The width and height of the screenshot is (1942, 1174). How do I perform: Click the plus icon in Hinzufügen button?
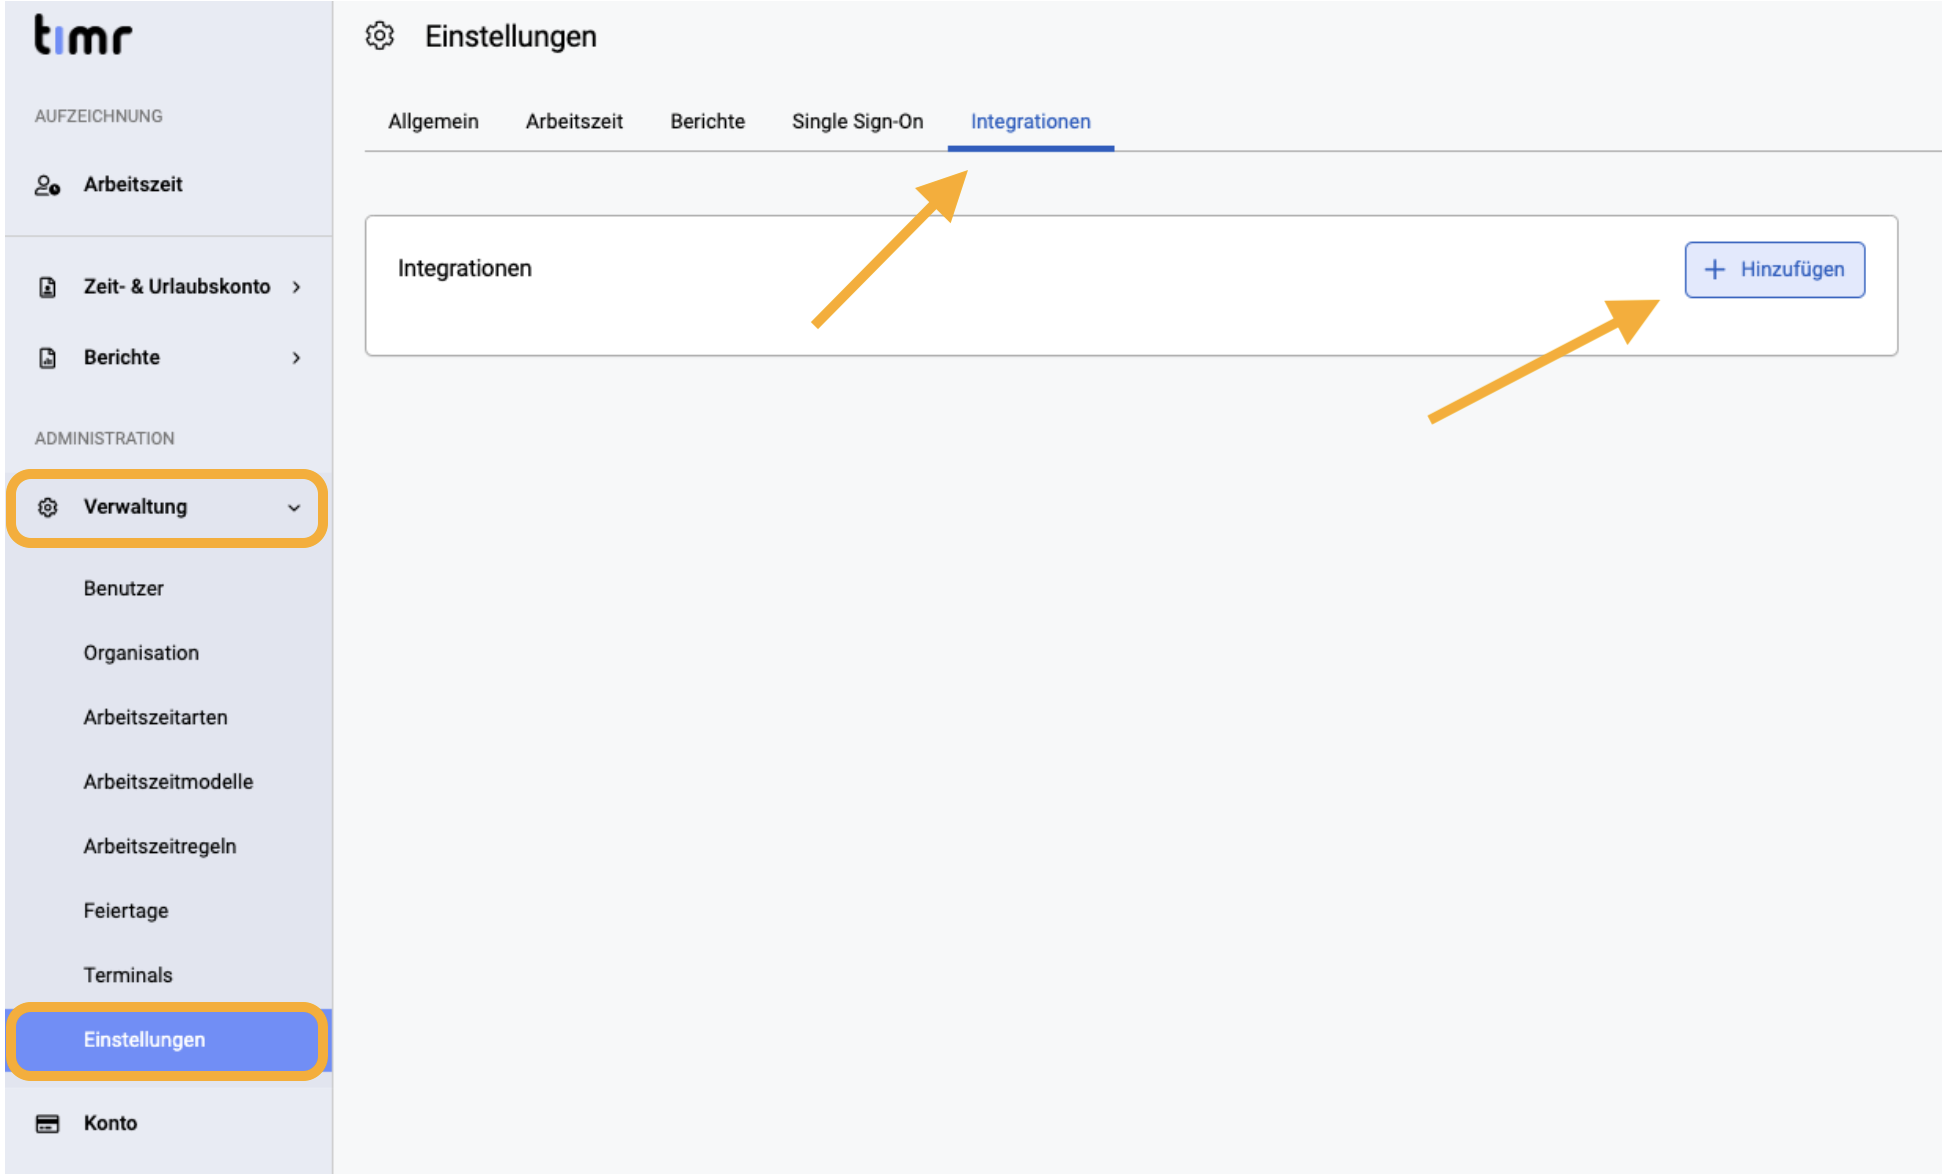pos(1714,269)
